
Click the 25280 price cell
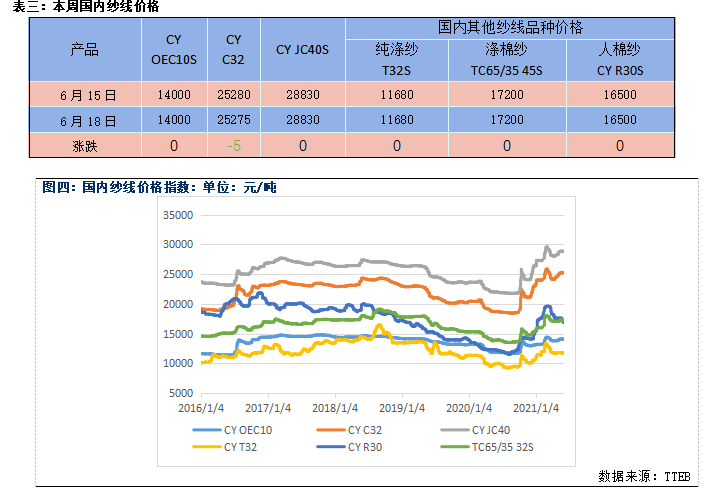pyautogui.click(x=234, y=95)
